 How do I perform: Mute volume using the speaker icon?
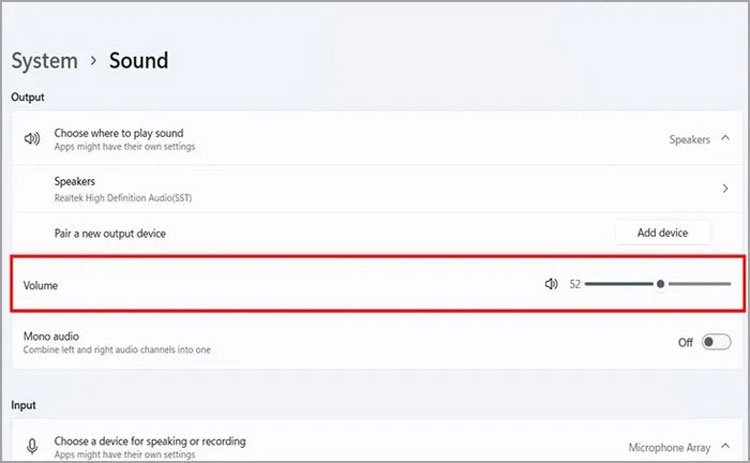[550, 284]
